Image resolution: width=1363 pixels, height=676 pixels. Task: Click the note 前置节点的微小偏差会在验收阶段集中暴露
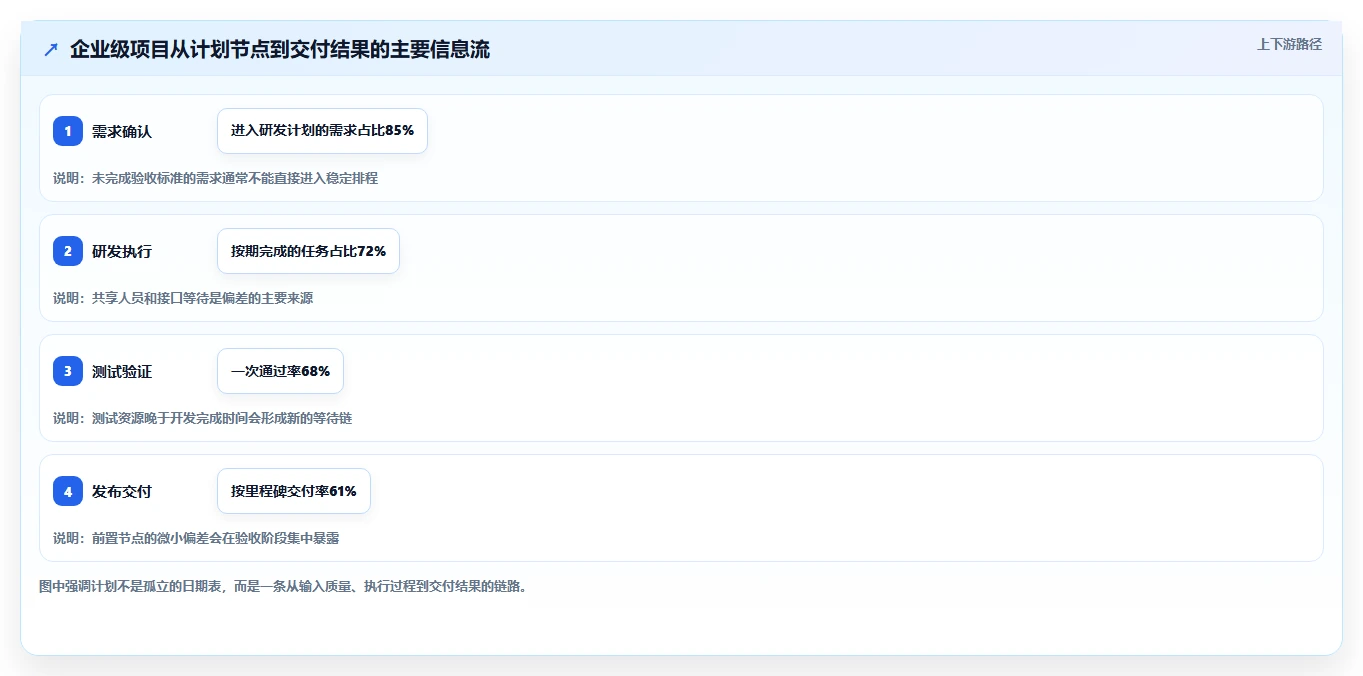(215, 538)
